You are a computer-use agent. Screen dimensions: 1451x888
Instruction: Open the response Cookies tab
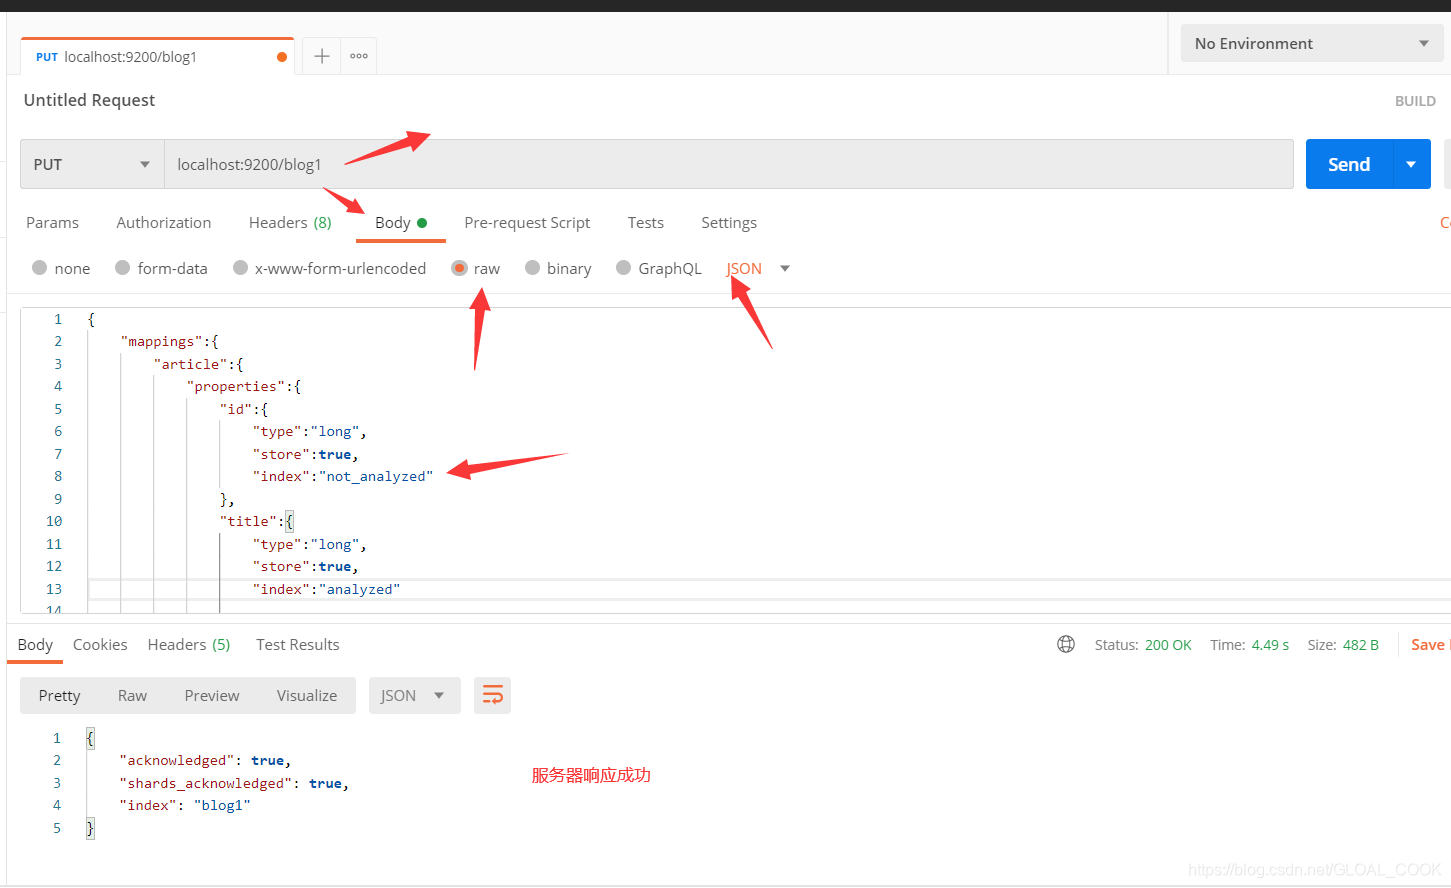click(100, 644)
